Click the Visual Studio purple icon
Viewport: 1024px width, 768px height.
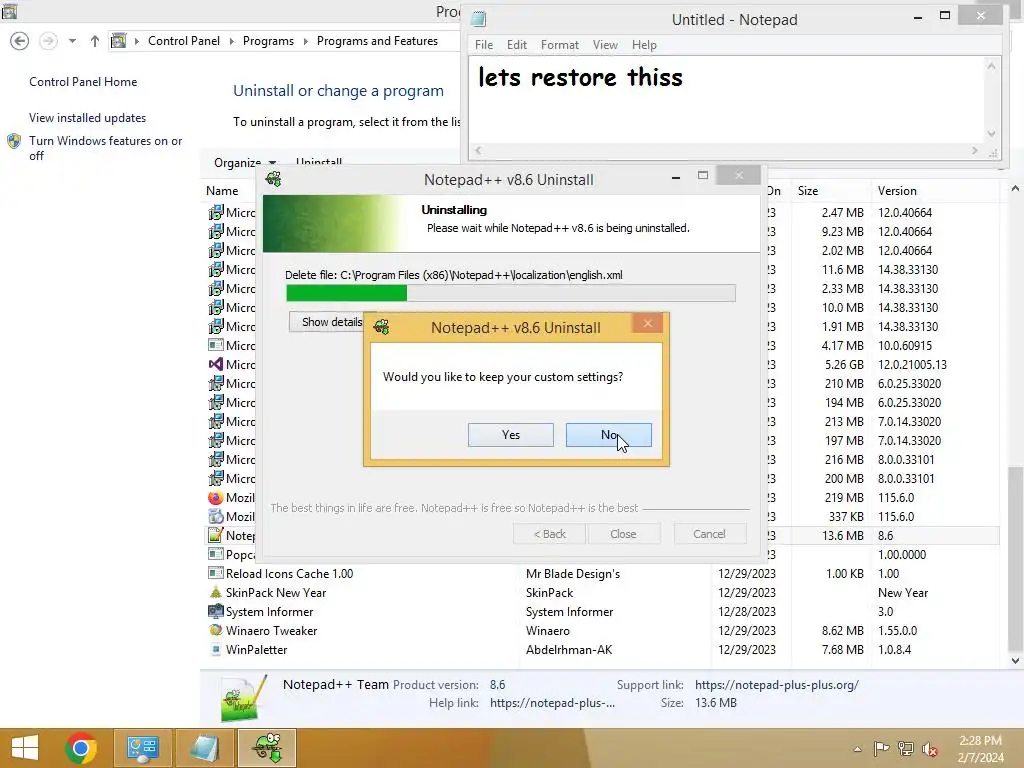click(216, 364)
